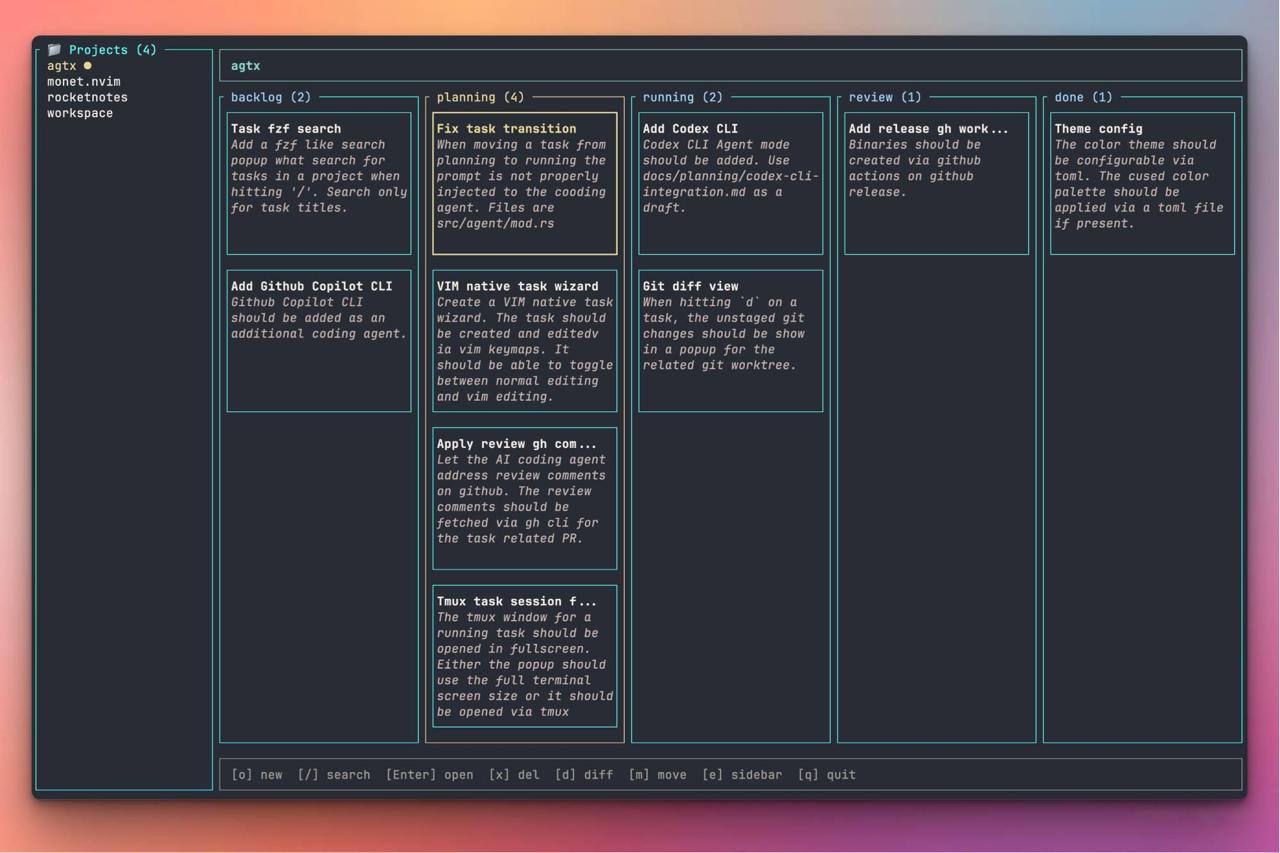Viewport: 1280px width, 853px height.
Task: Click the yellow dot next to agtx
Action: point(87,66)
